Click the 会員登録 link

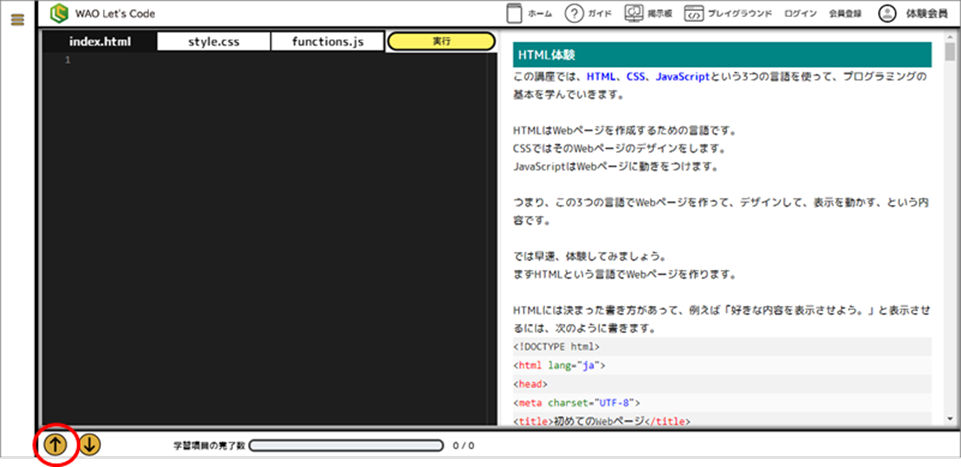click(x=845, y=13)
